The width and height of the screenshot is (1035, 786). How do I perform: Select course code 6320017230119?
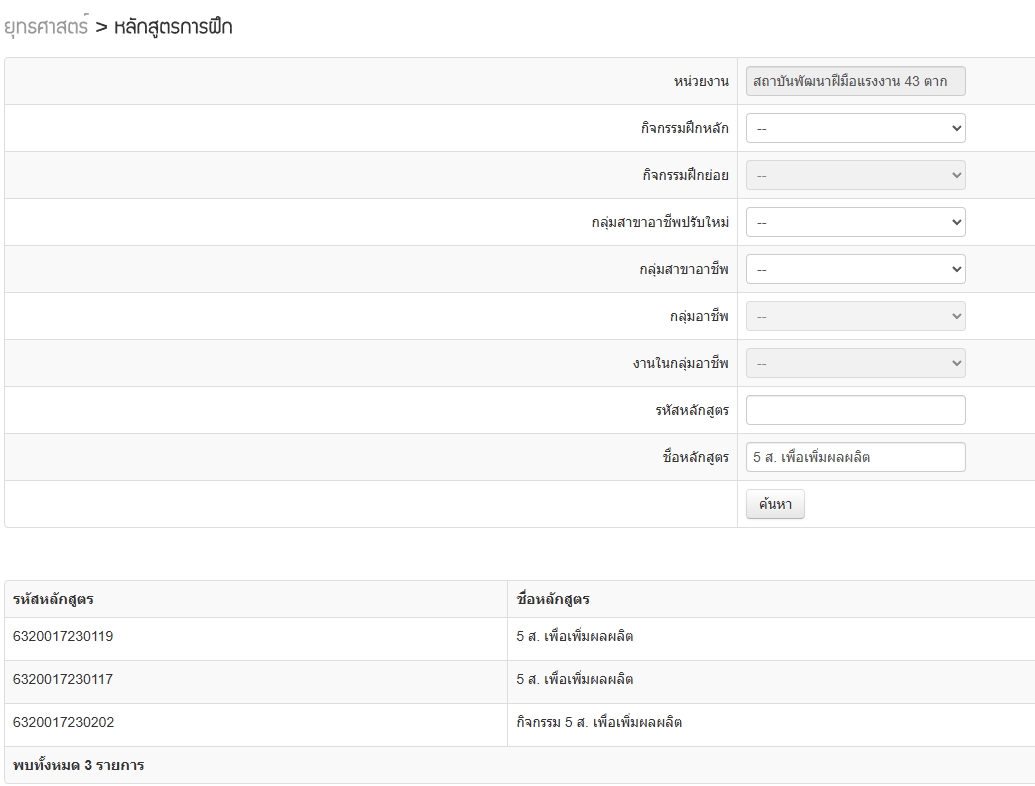pyautogui.click(x=63, y=636)
